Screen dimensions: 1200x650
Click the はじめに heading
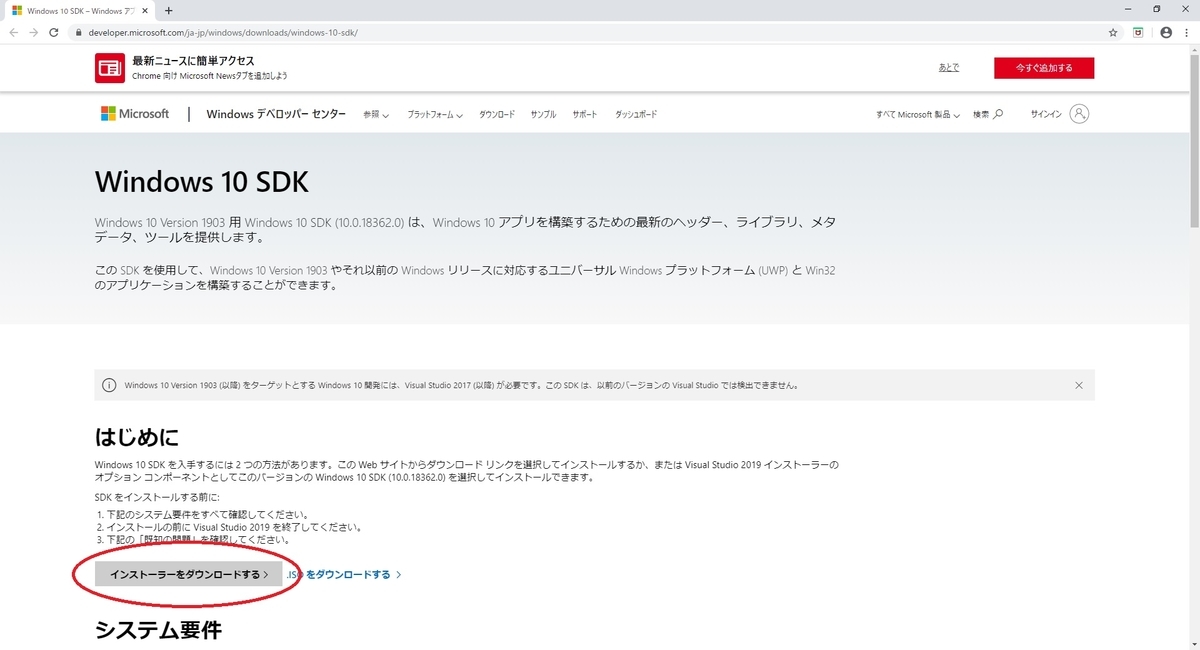137,436
